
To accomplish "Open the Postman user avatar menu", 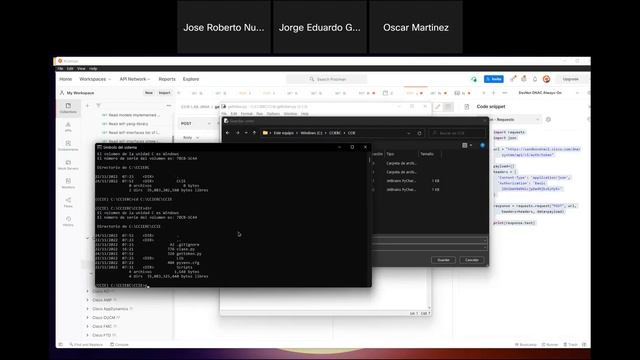I will tap(547, 79).
